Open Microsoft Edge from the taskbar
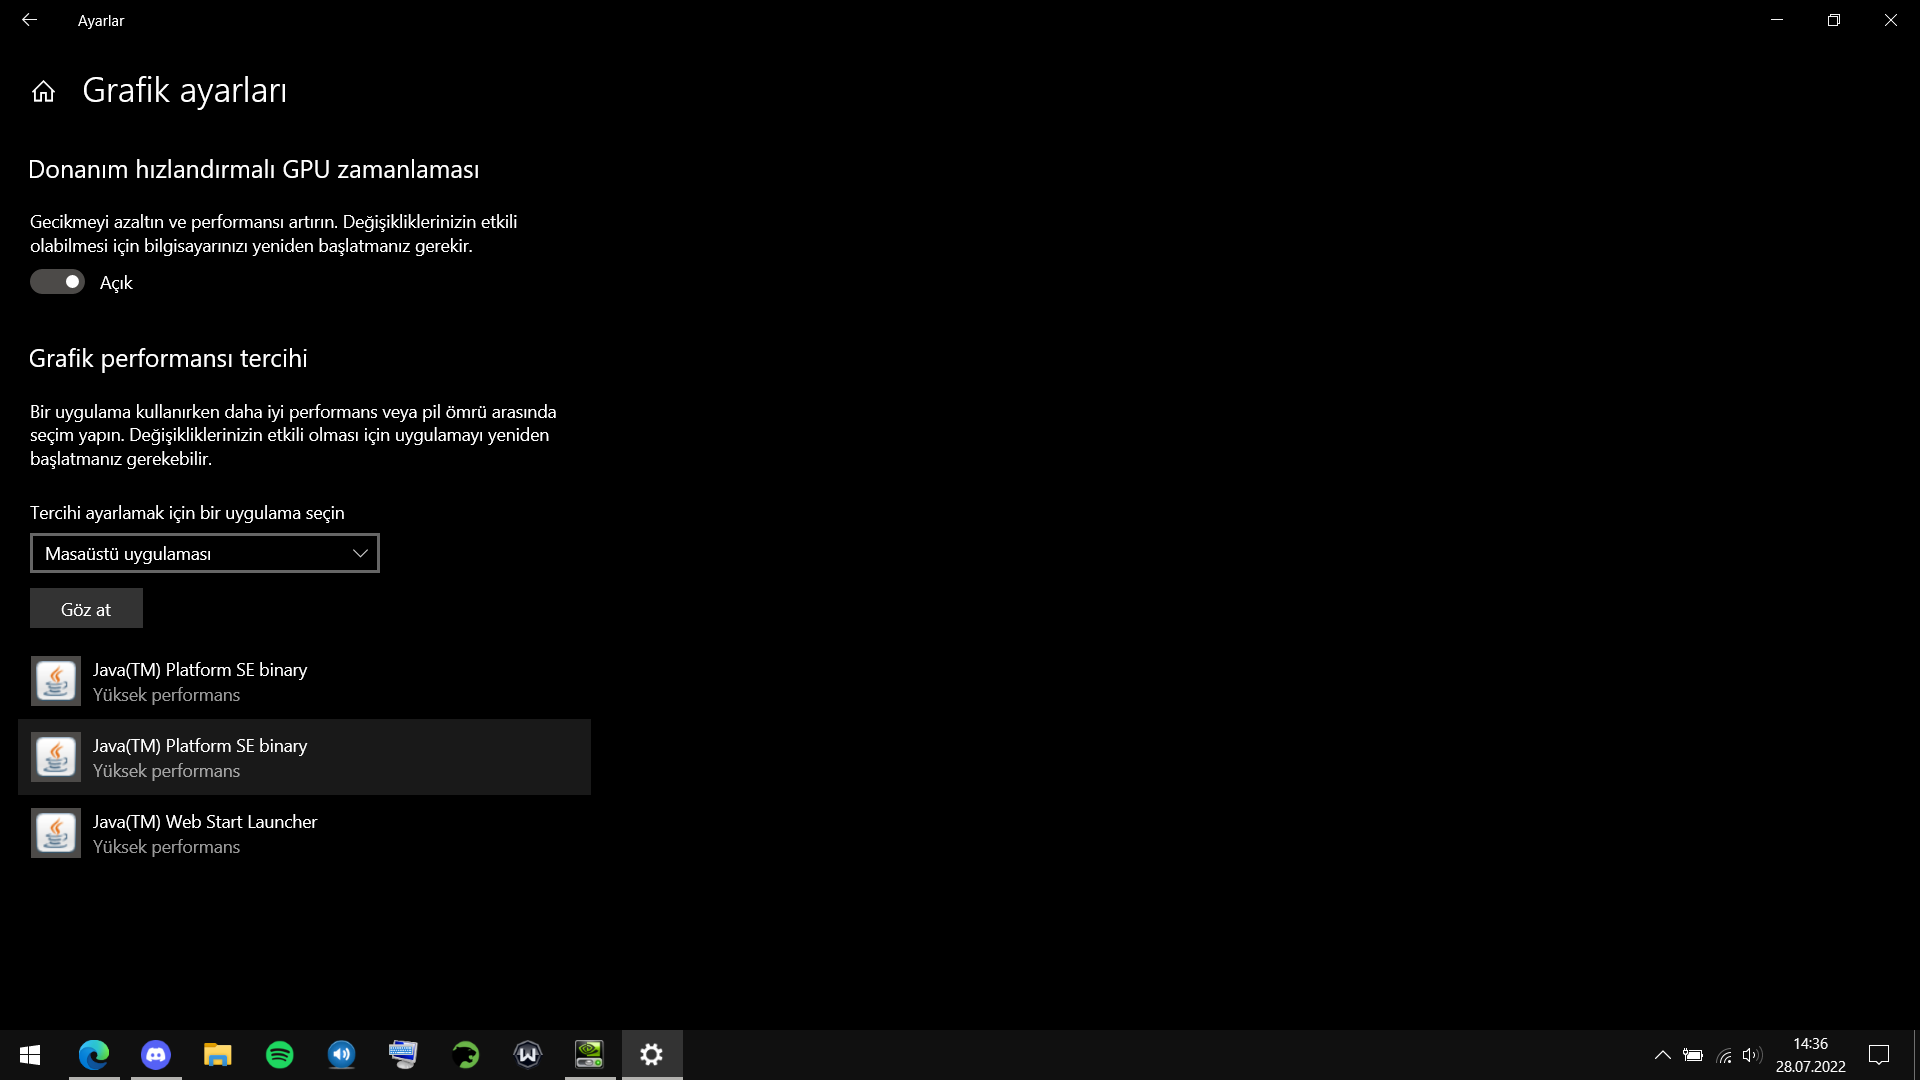1920x1080 pixels. click(94, 1055)
